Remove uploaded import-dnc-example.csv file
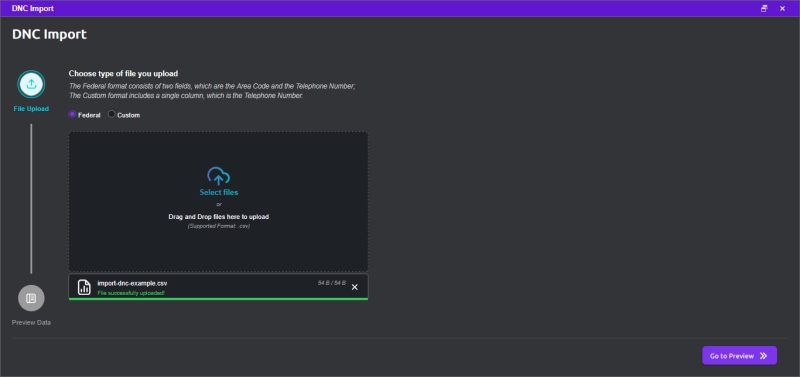This screenshot has height=377, width=800. [355, 287]
